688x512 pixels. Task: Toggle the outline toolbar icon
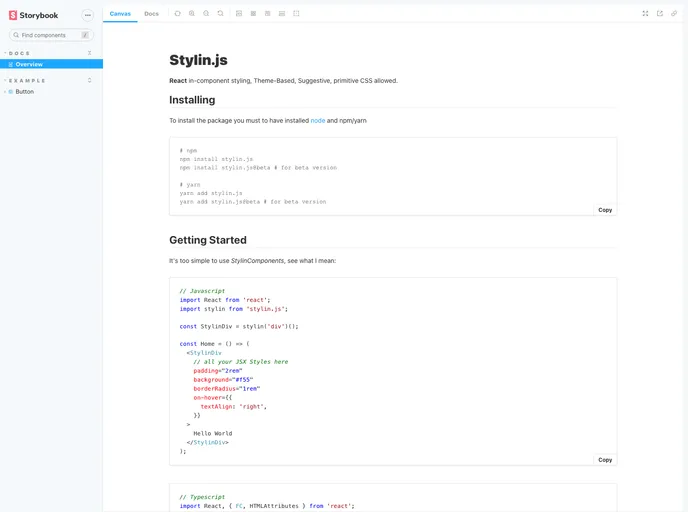point(296,14)
